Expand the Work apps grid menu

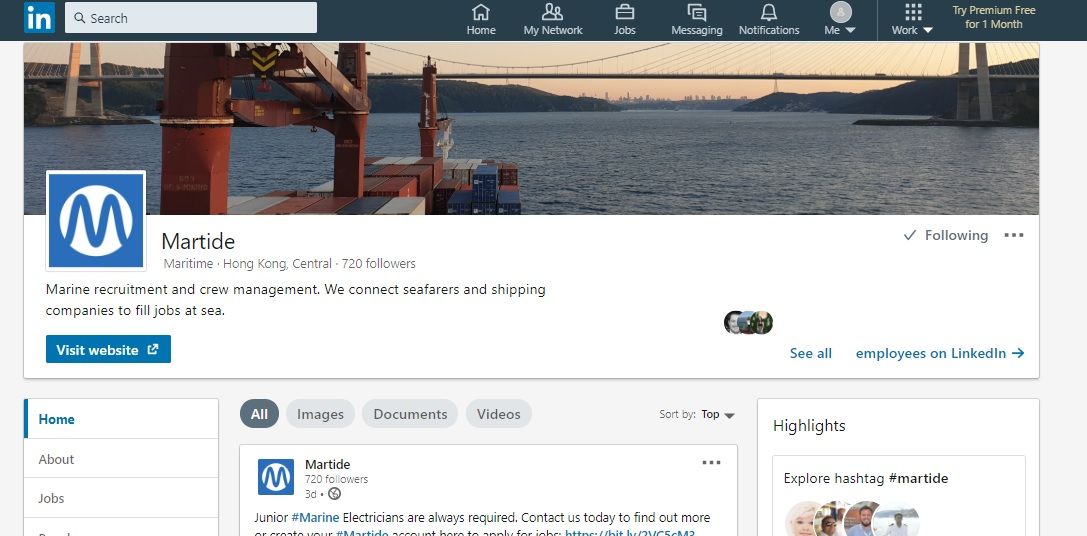point(912,19)
